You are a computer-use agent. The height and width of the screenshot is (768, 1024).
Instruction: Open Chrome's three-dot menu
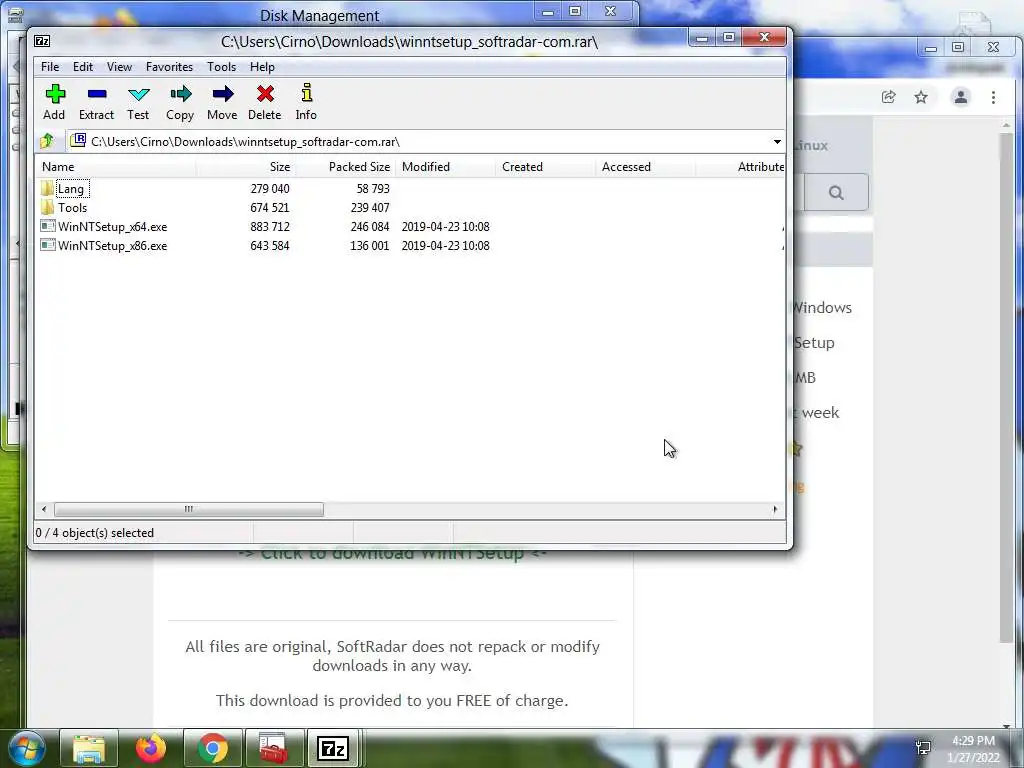[993, 97]
